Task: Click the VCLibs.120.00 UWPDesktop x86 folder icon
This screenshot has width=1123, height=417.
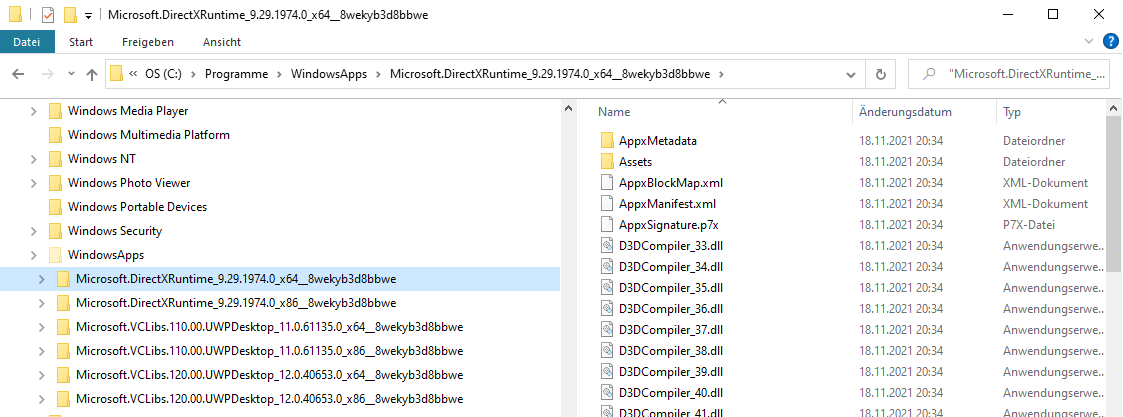Action: pyautogui.click(x=63, y=398)
